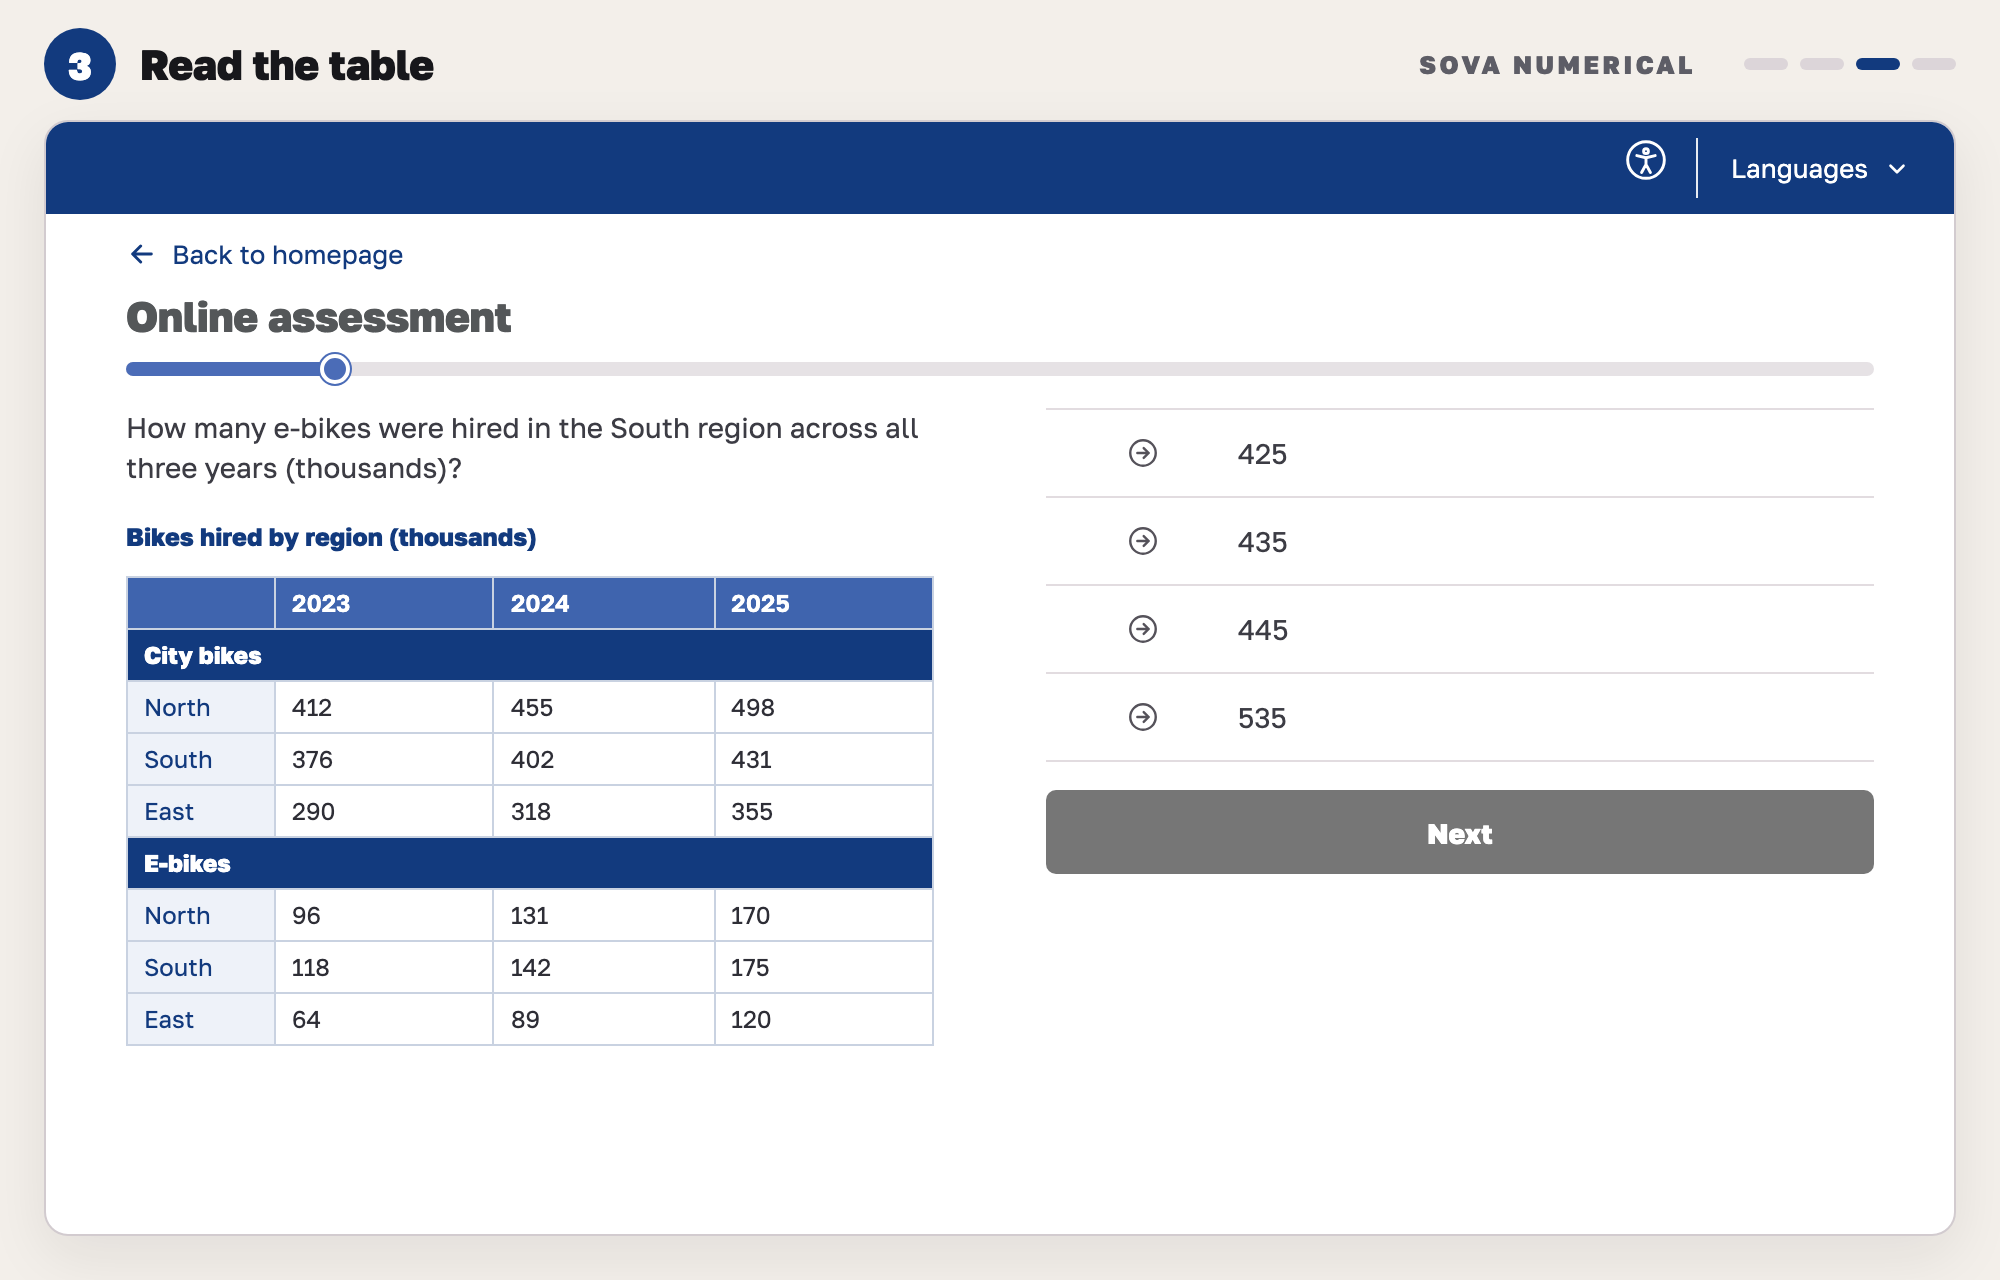Viewport: 2000px width, 1280px height.
Task: Choose answer option 425
Action: pyautogui.click(x=1459, y=453)
